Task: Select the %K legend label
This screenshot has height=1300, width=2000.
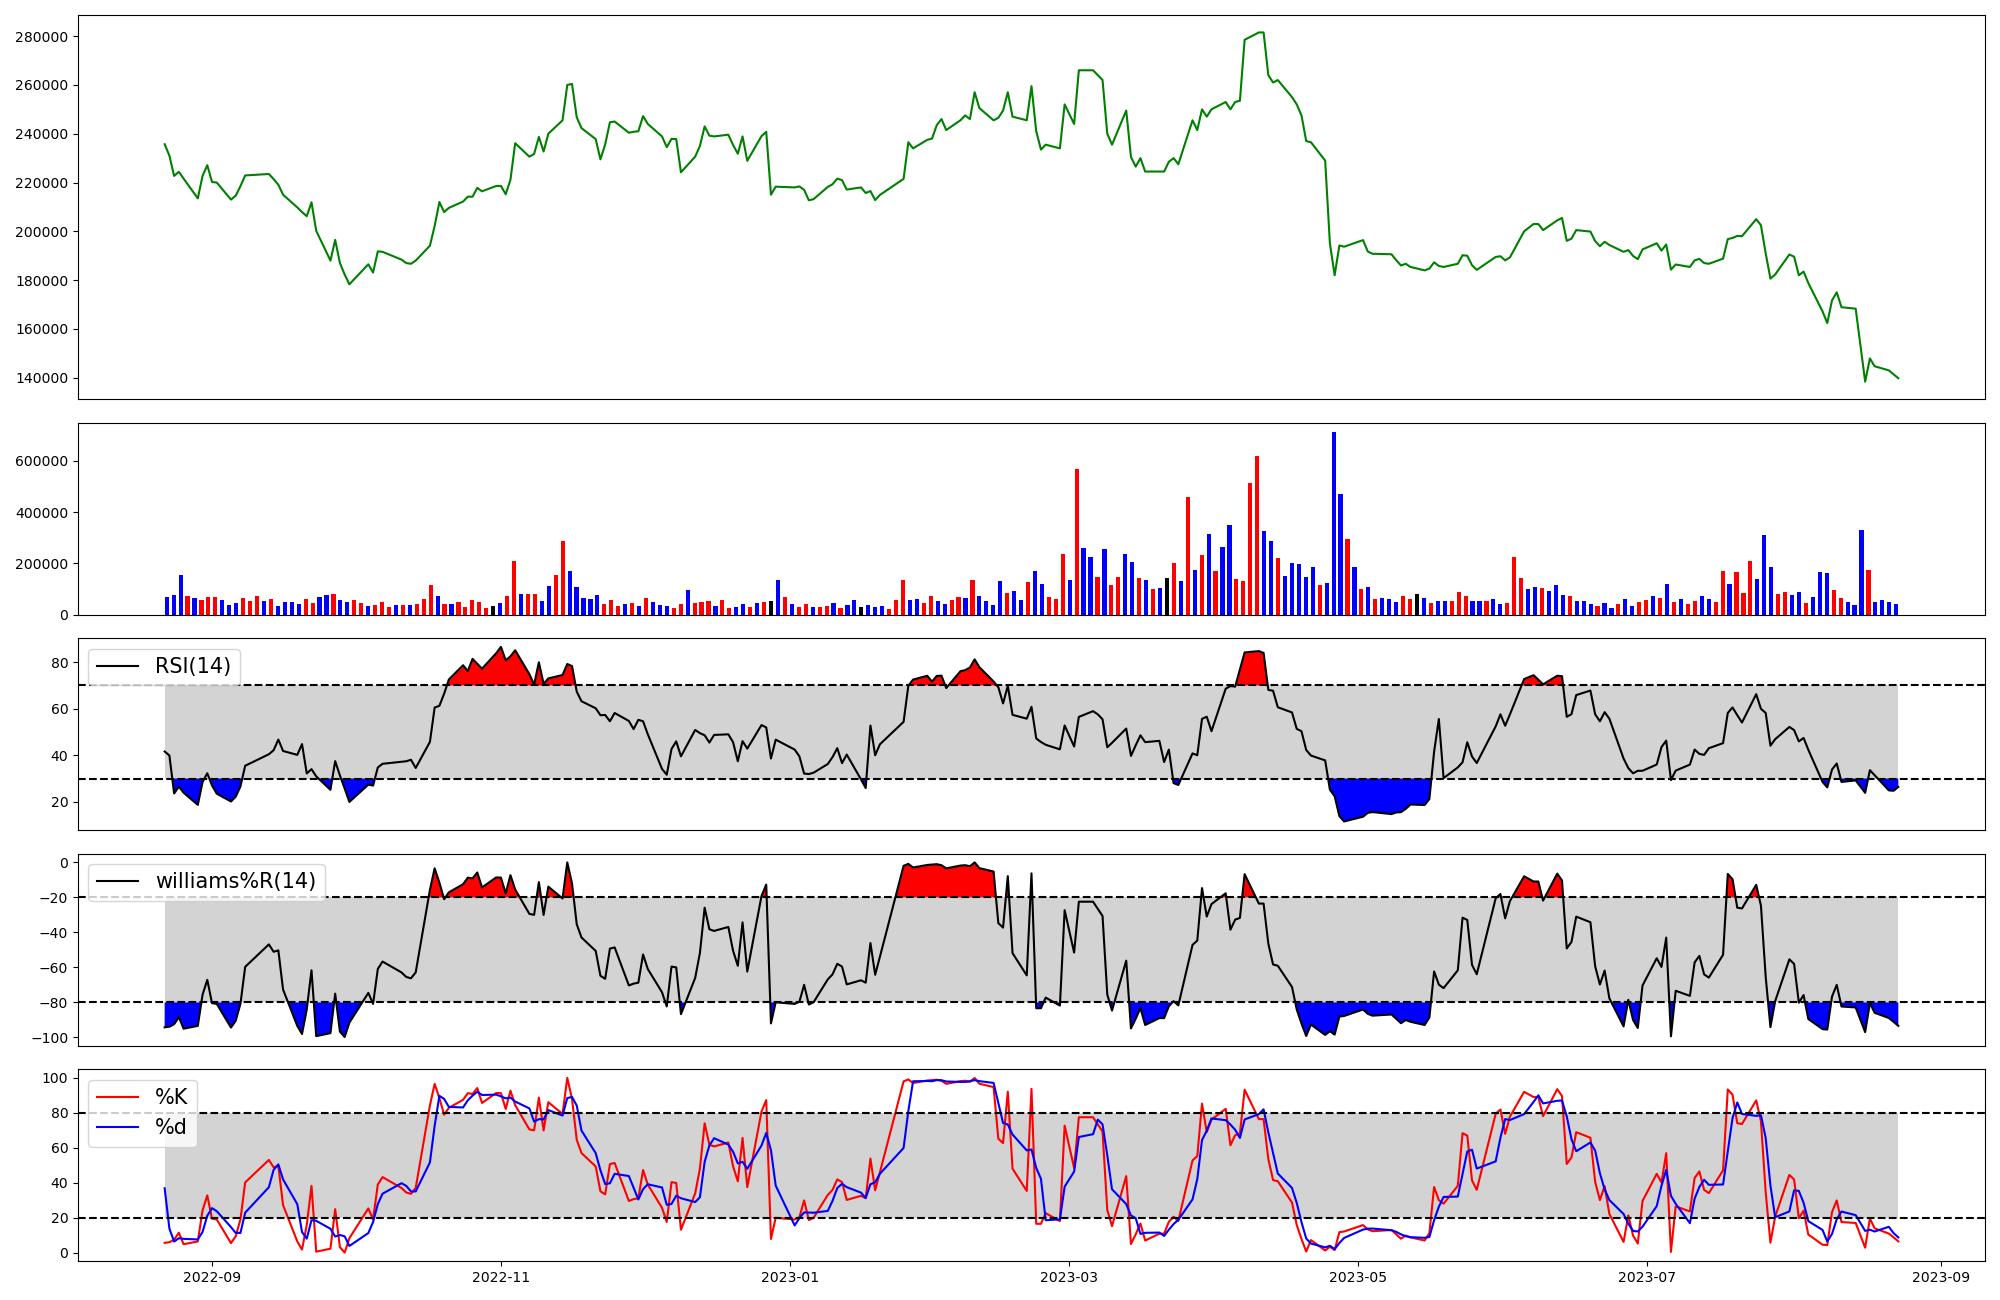Action: point(171,1097)
